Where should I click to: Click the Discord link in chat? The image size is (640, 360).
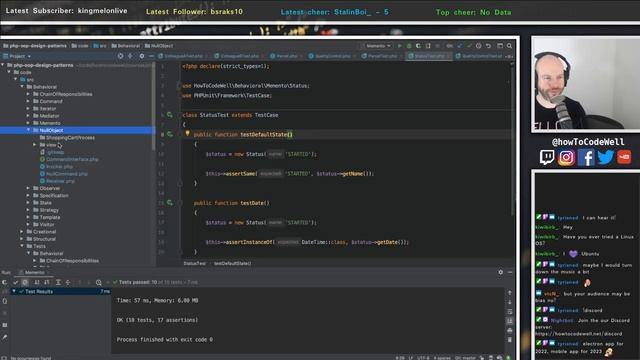pyautogui.click(x=579, y=334)
